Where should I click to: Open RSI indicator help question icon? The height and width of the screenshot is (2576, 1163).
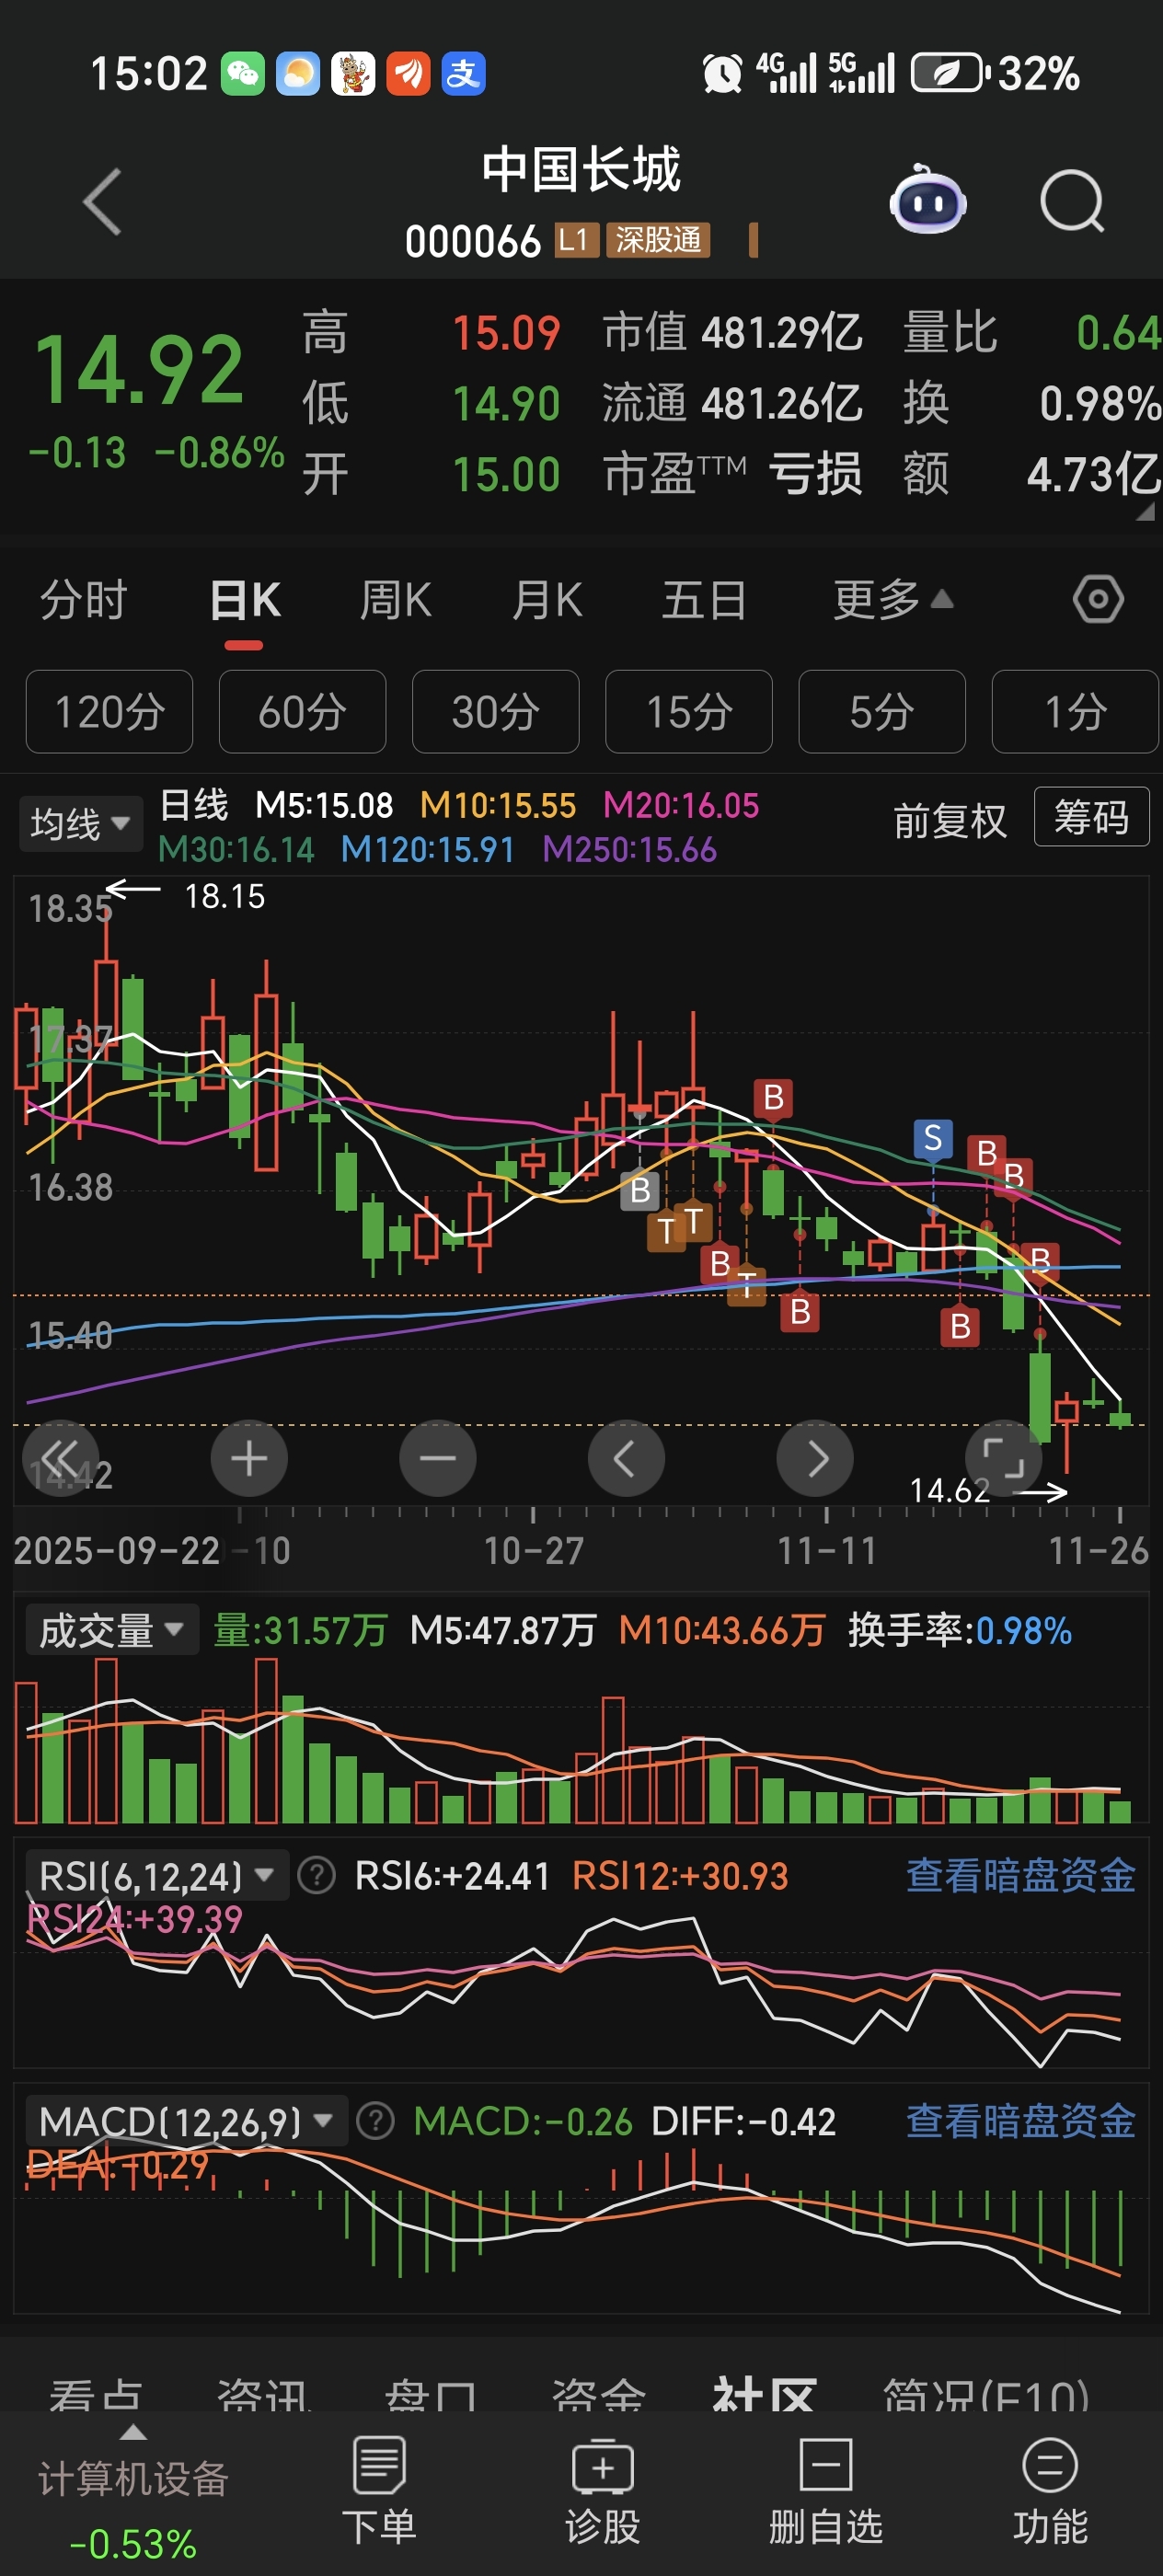[317, 1875]
